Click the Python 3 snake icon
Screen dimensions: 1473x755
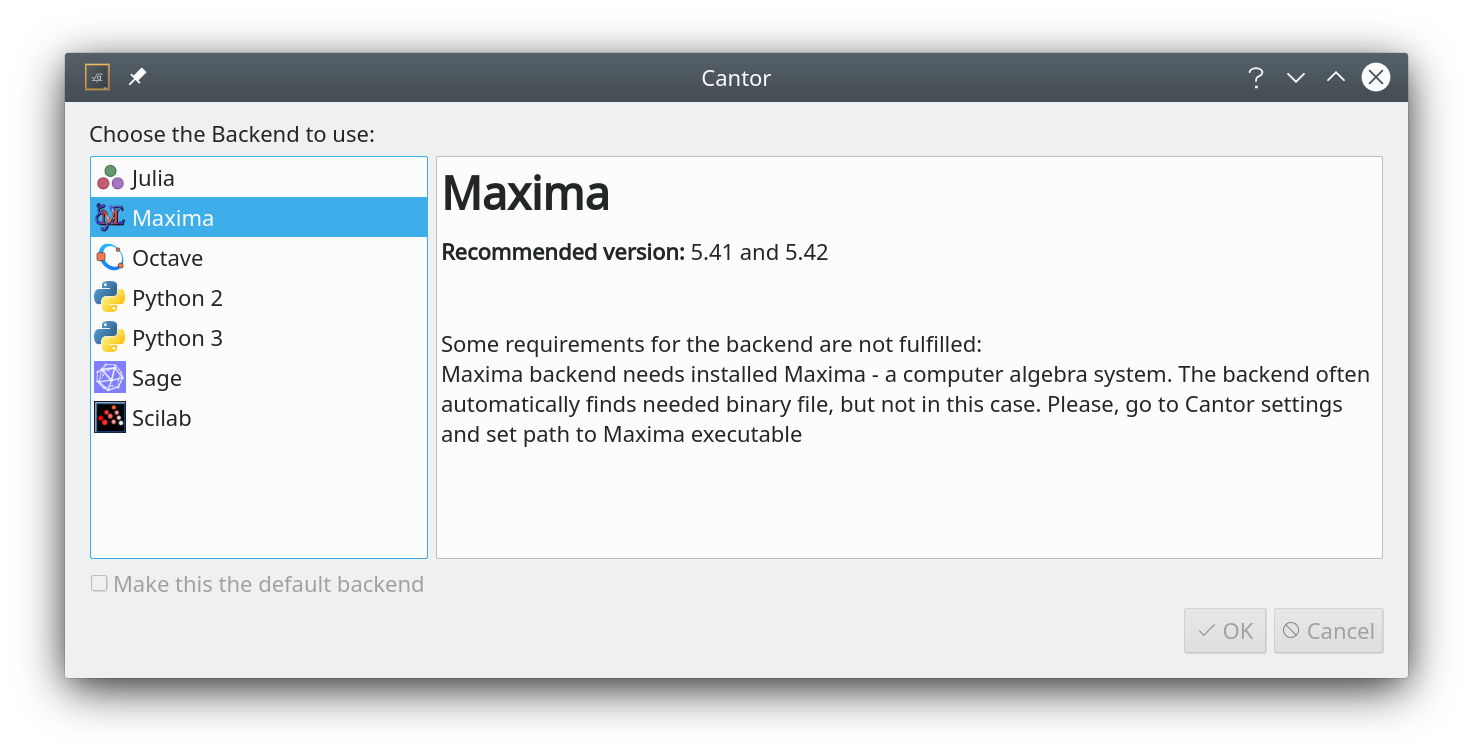coord(110,337)
